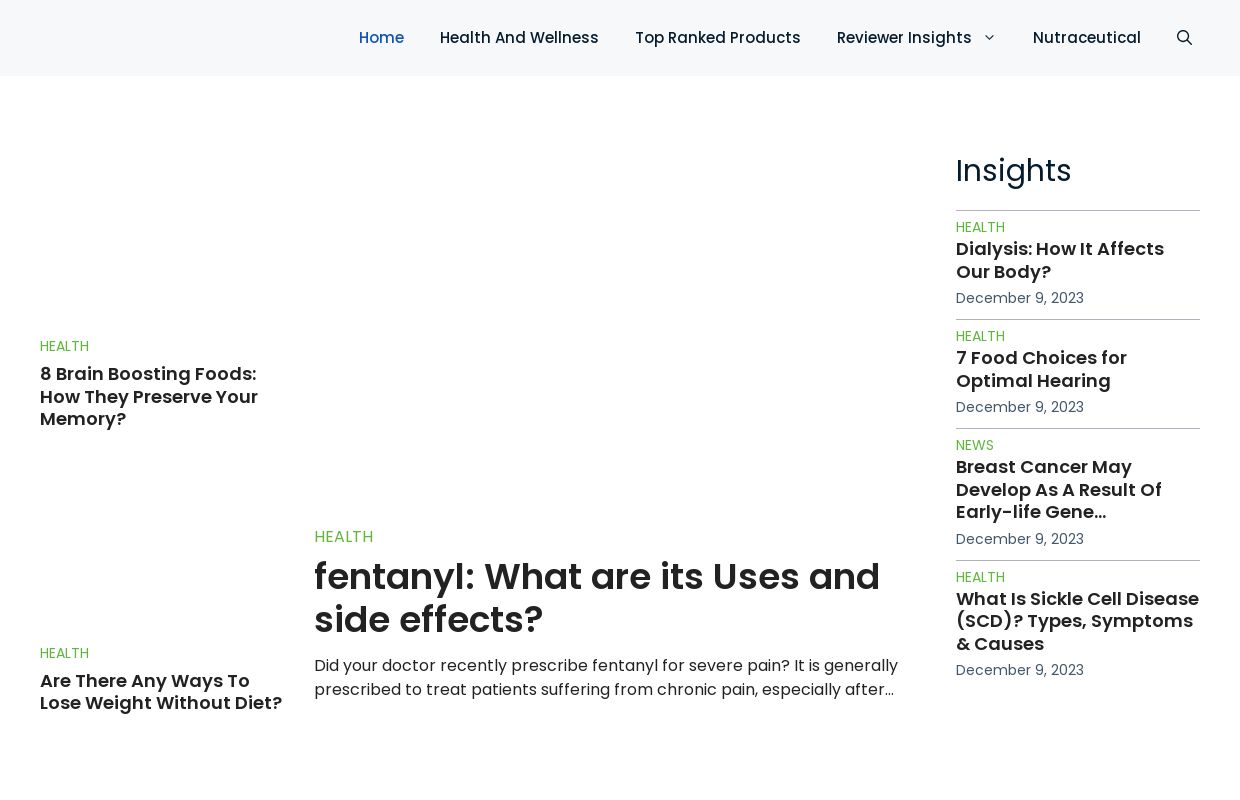
Task: Go to the Home menu item
Action: (x=381, y=38)
